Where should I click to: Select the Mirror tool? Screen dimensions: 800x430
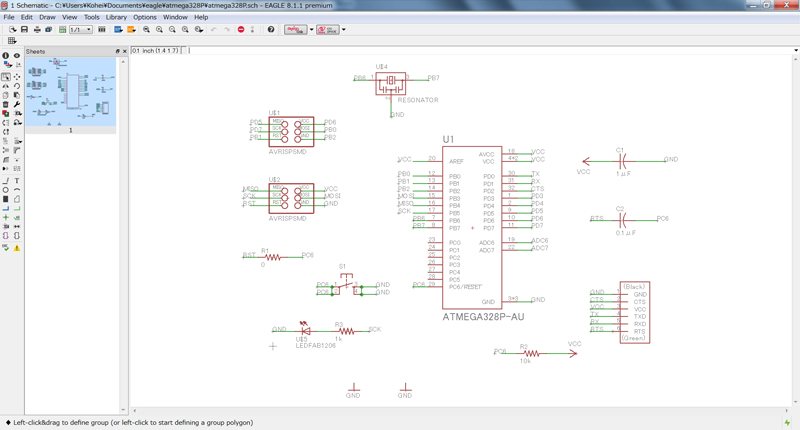[6, 86]
